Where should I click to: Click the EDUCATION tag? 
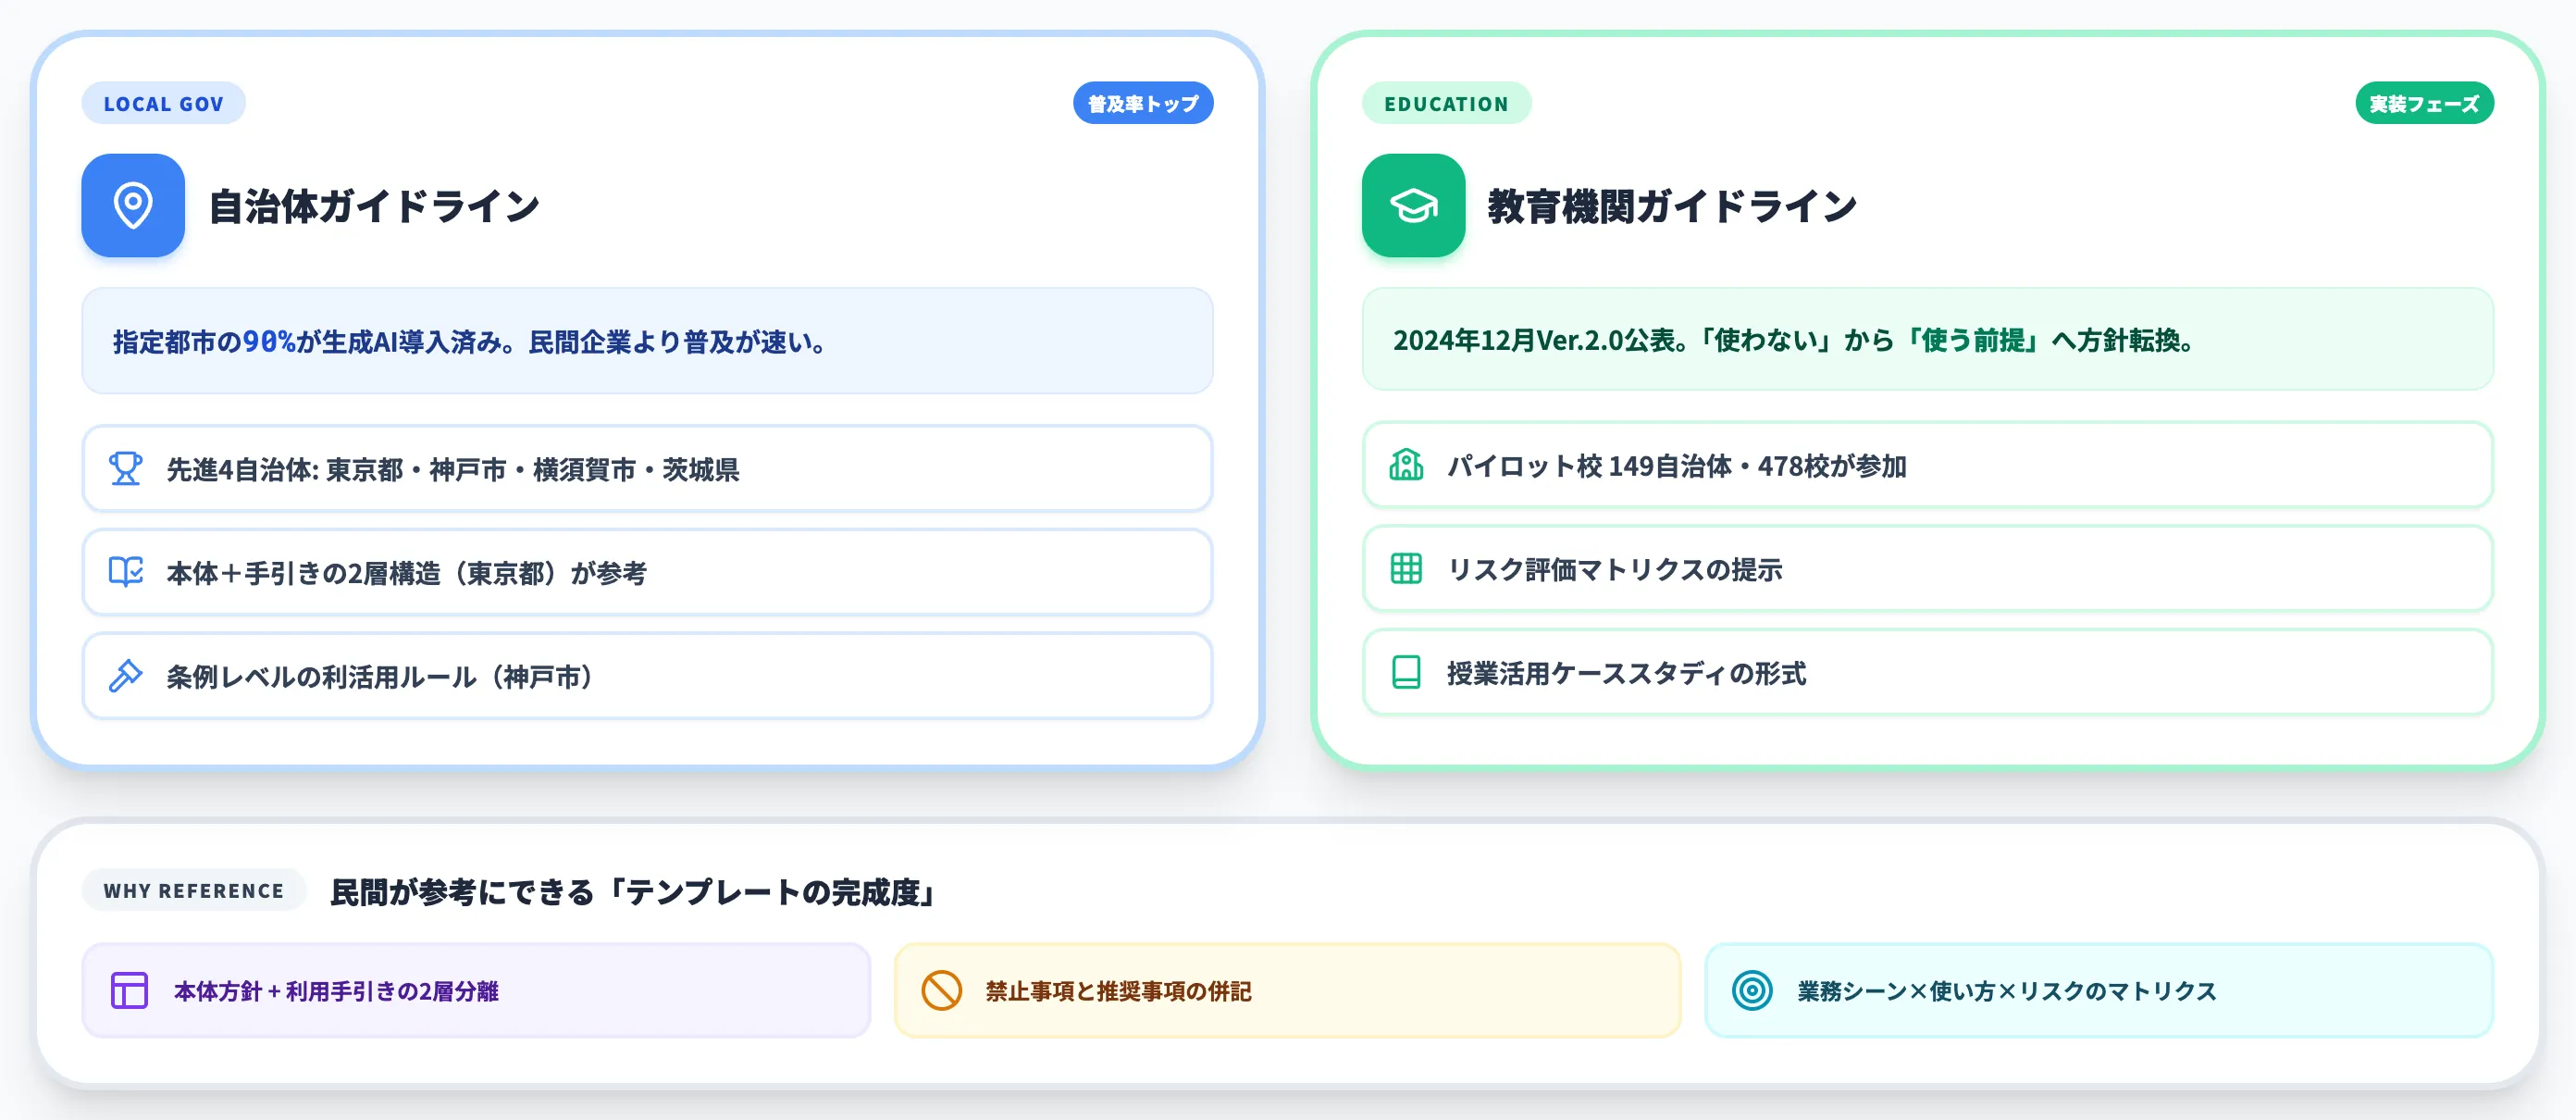point(1446,103)
